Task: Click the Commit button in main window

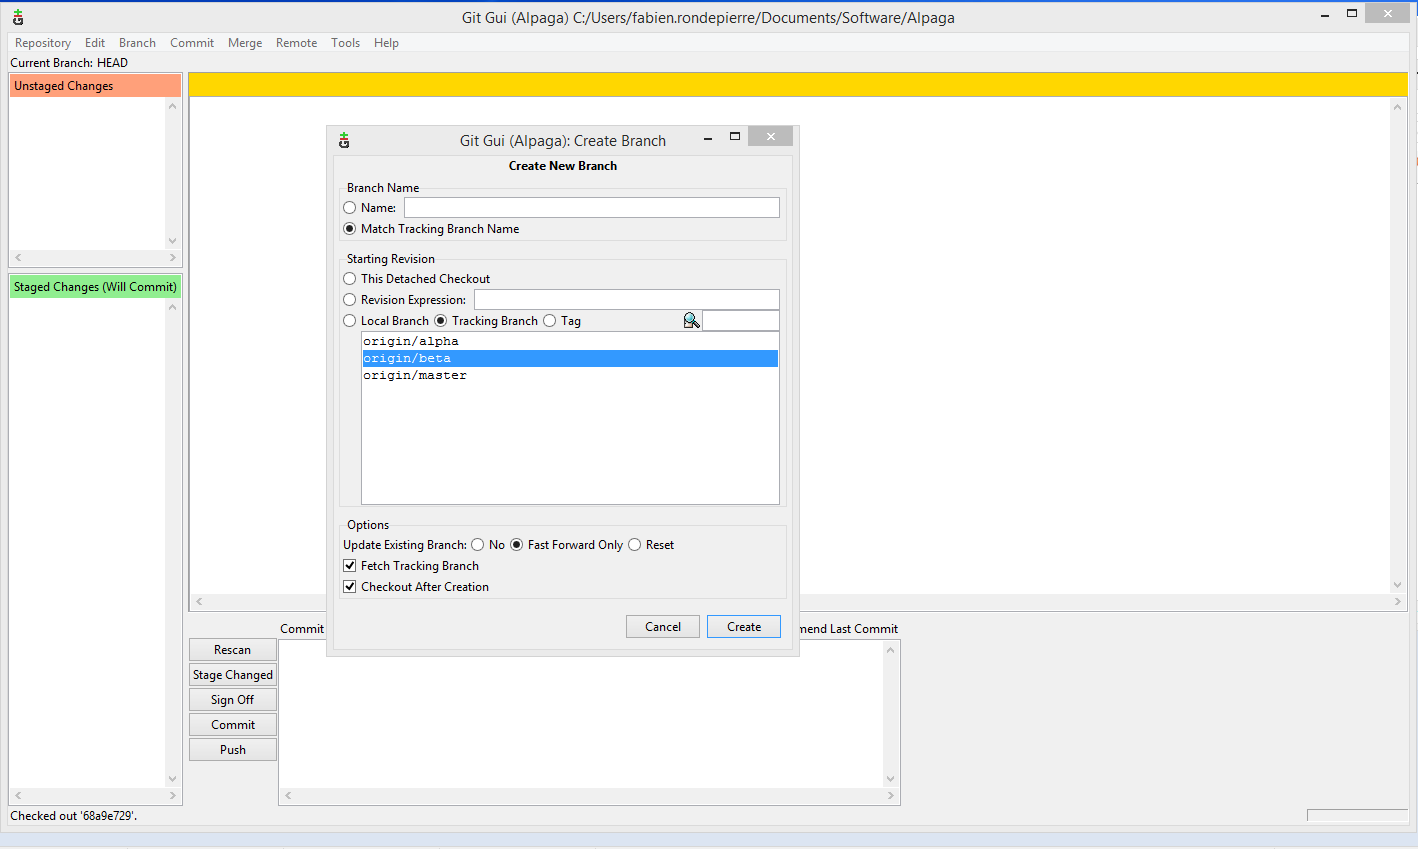Action: 233,725
